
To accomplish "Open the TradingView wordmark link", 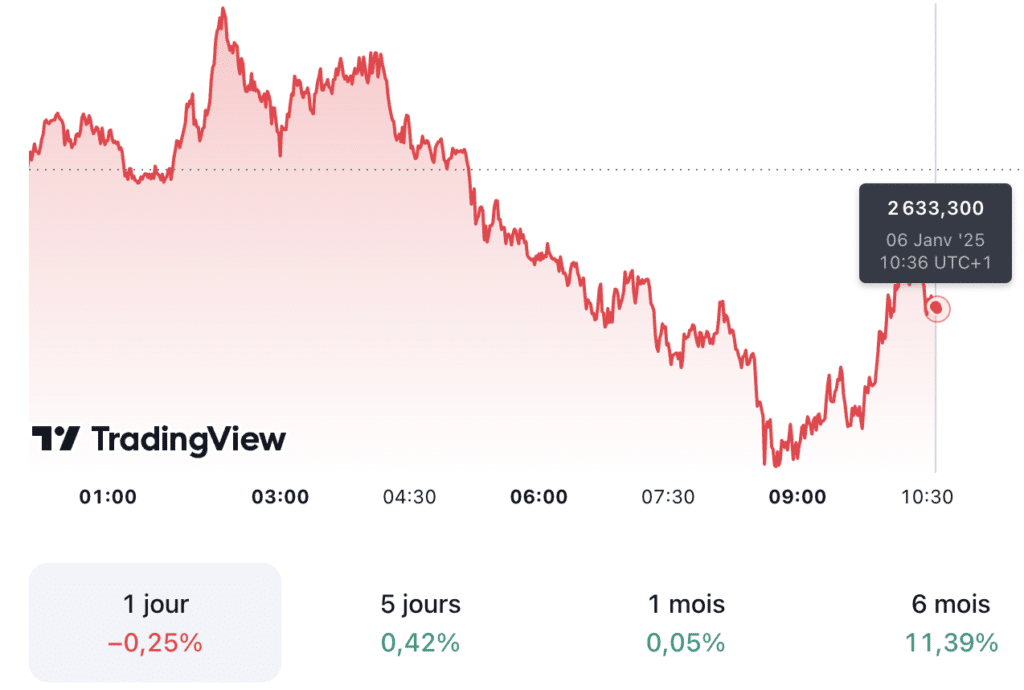I will click(x=188, y=439).
